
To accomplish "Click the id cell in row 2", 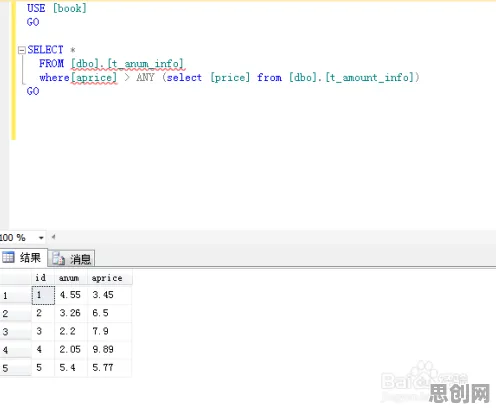I will (x=43, y=313).
